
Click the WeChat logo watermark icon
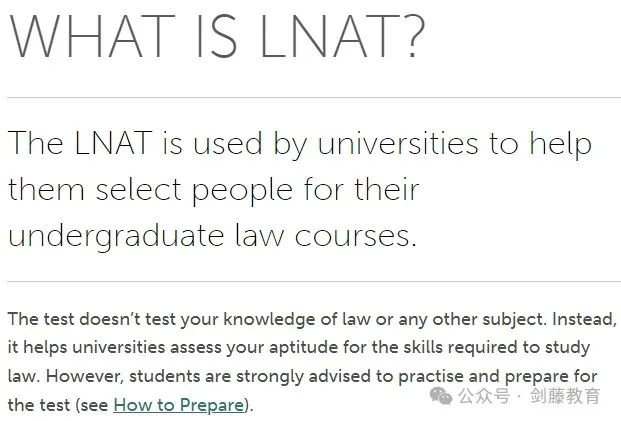click(441, 396)
